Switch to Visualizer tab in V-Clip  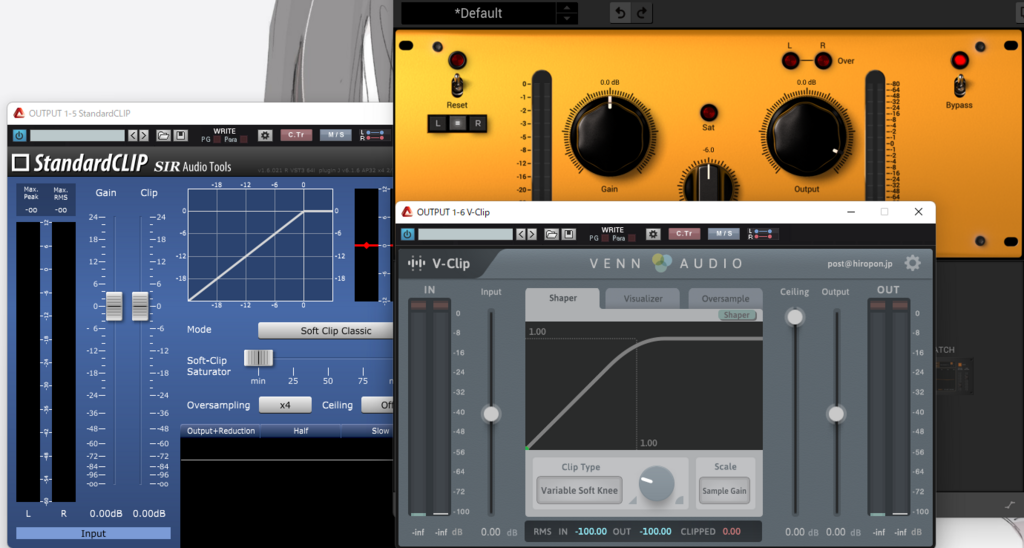pos(643,298)
